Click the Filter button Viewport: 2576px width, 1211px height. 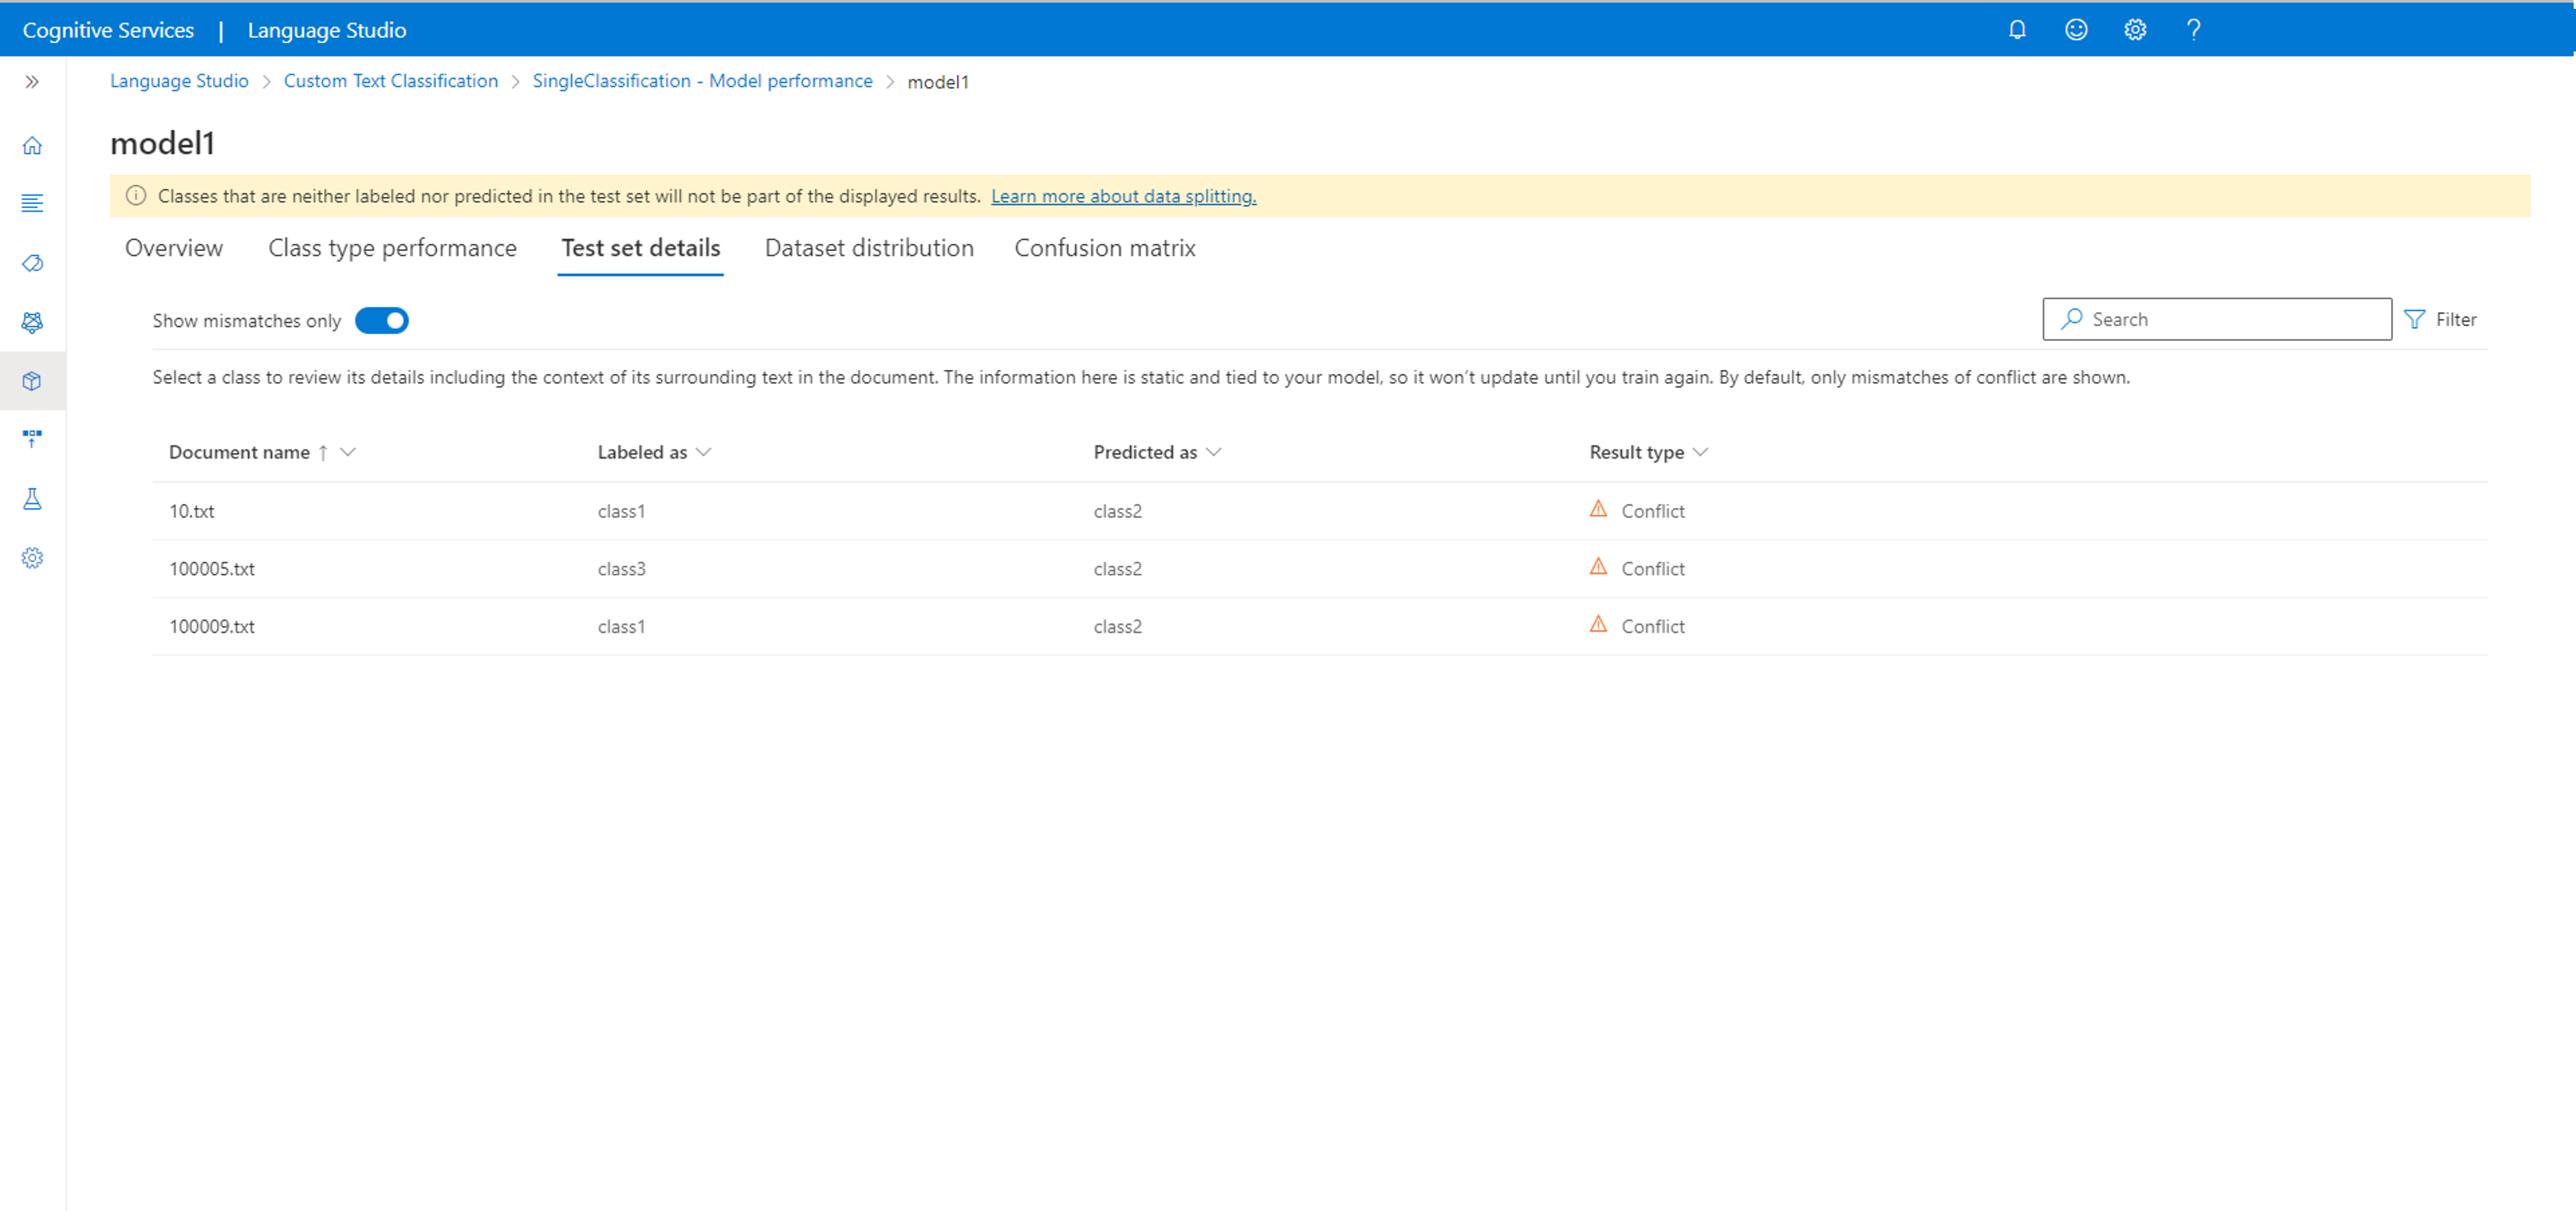point(2440,320)
